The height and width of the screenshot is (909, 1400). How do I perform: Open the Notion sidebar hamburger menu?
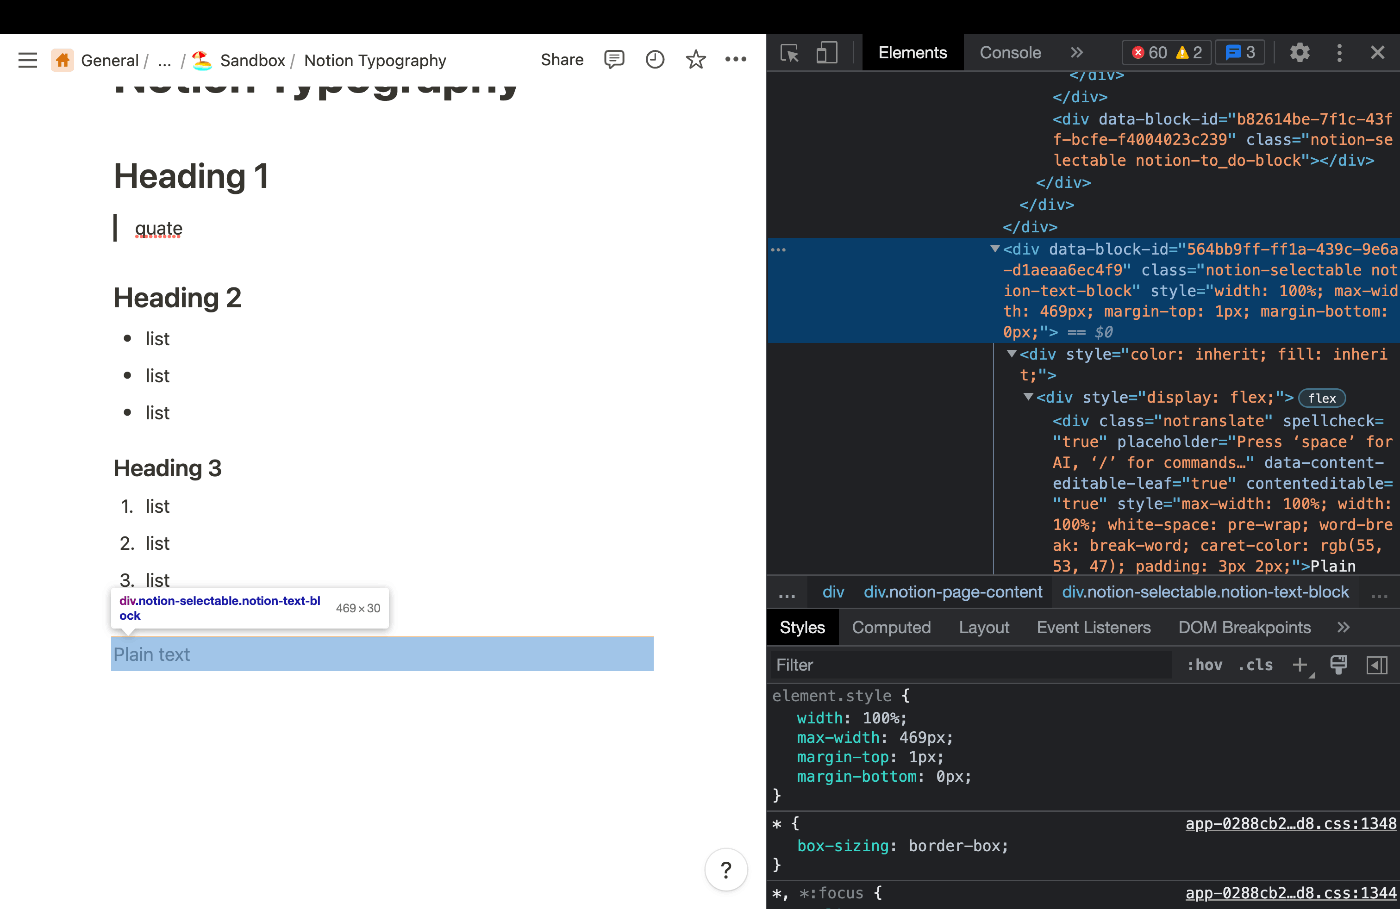click(28, 60)
